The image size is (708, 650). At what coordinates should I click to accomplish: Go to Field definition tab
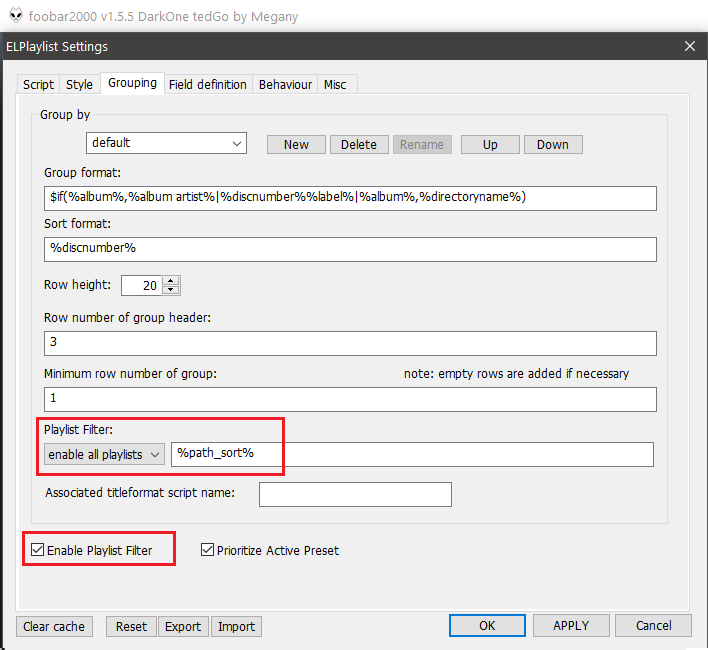click(207, 85)
